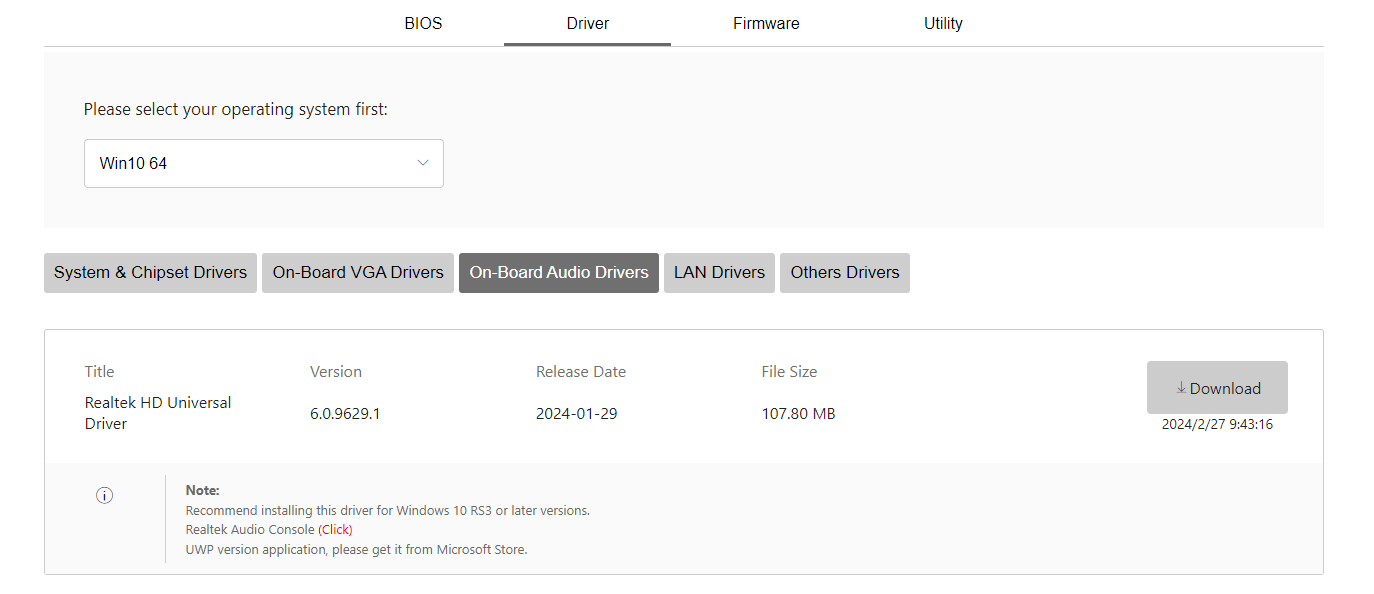Click the info icon beside the Note
This screenshot has width=1374, height=594.
105,495
